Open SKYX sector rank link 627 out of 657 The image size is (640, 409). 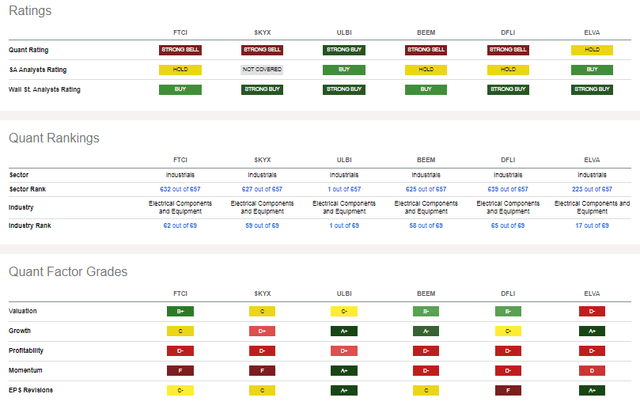(262, 189)
